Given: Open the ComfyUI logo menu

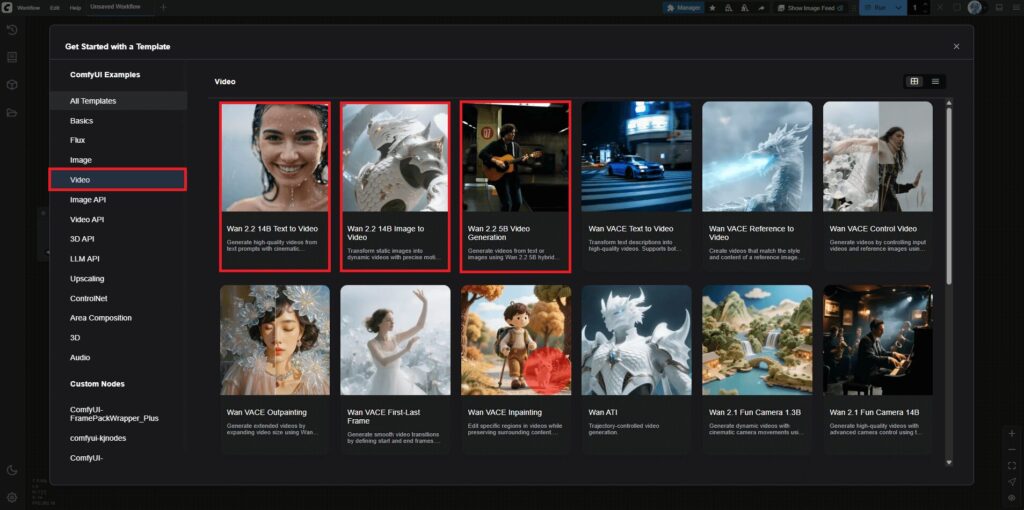Looking at the screenshot, I should pyautogui.click(x=6, y=8).
